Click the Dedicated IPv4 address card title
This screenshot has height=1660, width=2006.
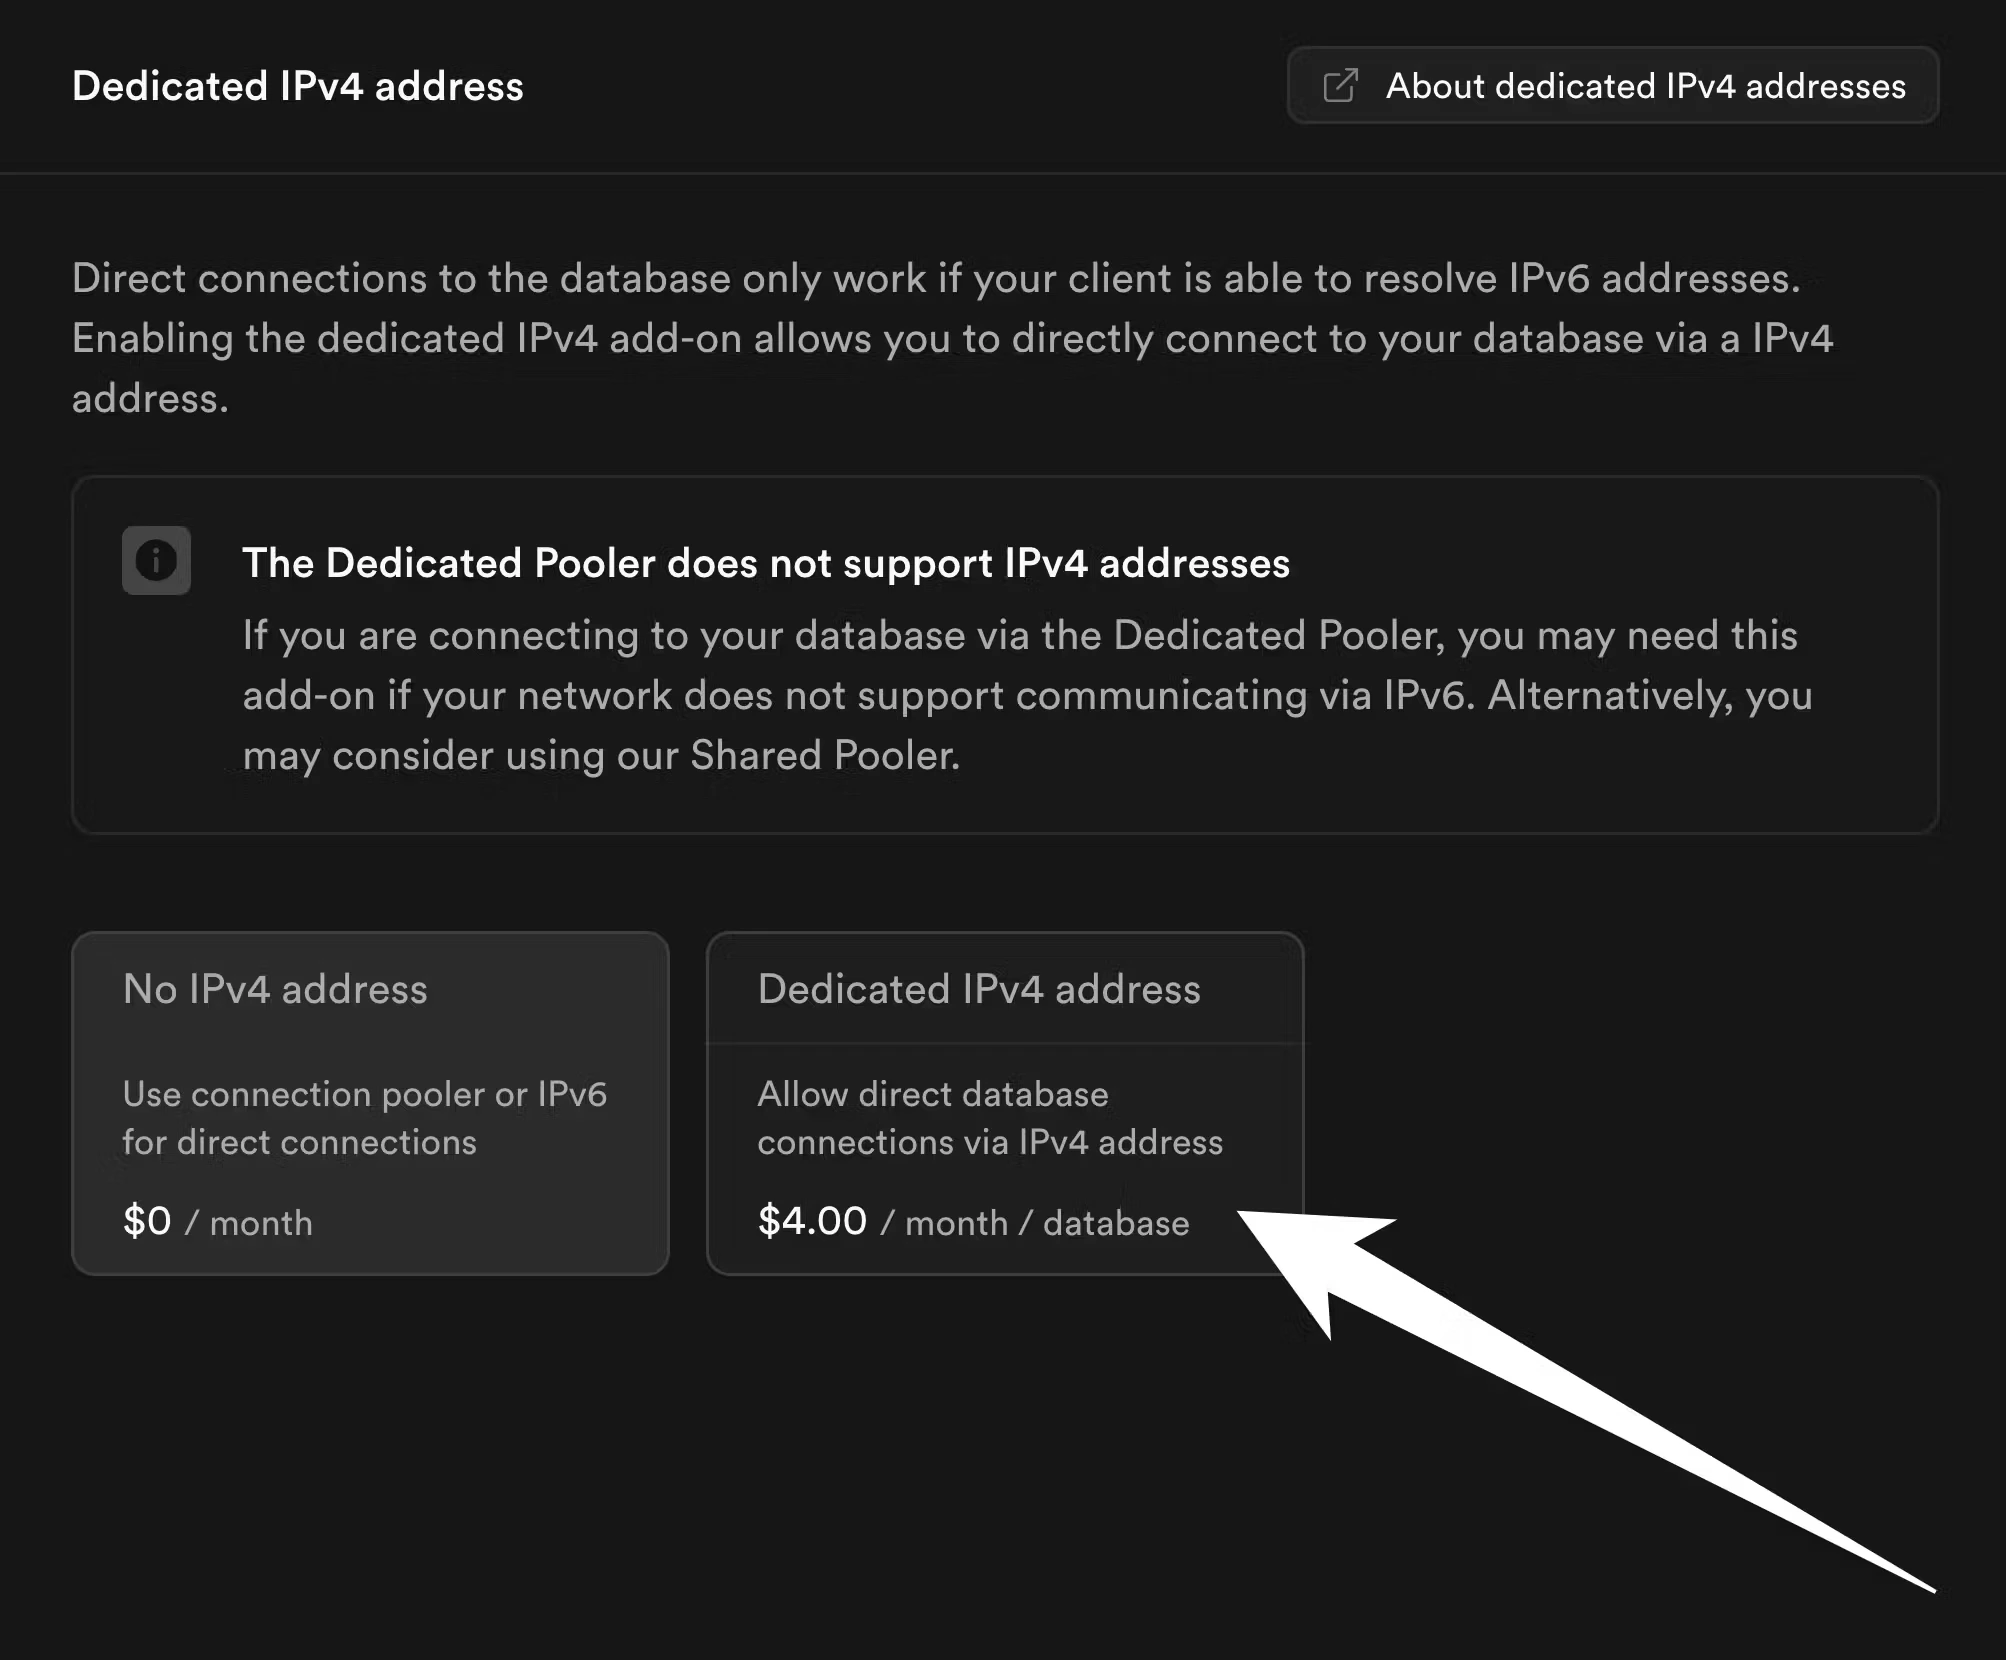pos(980,988)
